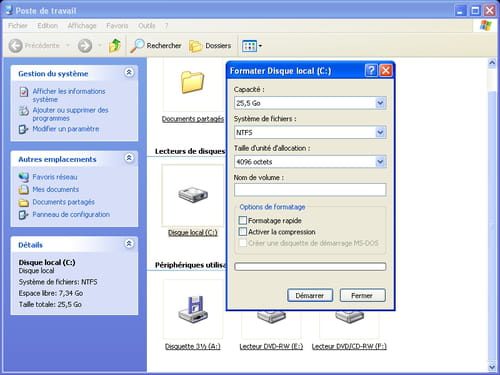Click the formatting progress bar
This screenshot has height=375, width=500.
pyautogui.click(x=310, y=266)
